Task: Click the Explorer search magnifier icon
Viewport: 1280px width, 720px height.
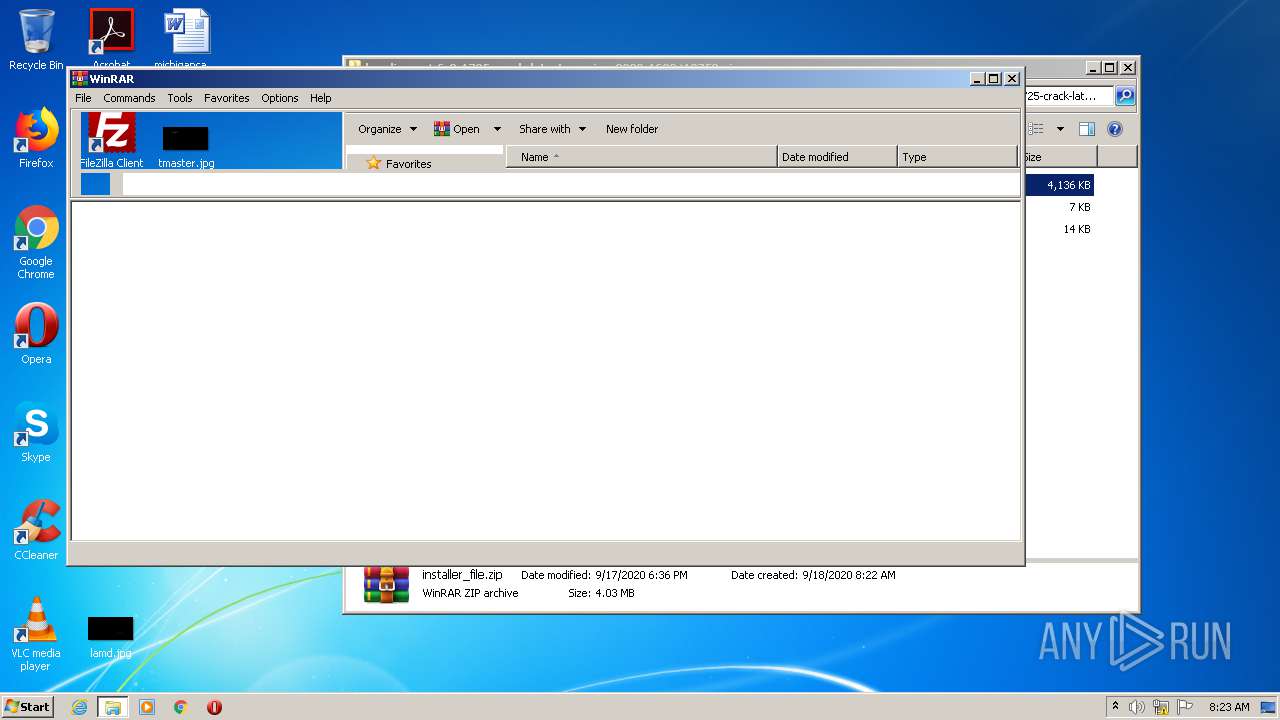Action: (1125, 96)
